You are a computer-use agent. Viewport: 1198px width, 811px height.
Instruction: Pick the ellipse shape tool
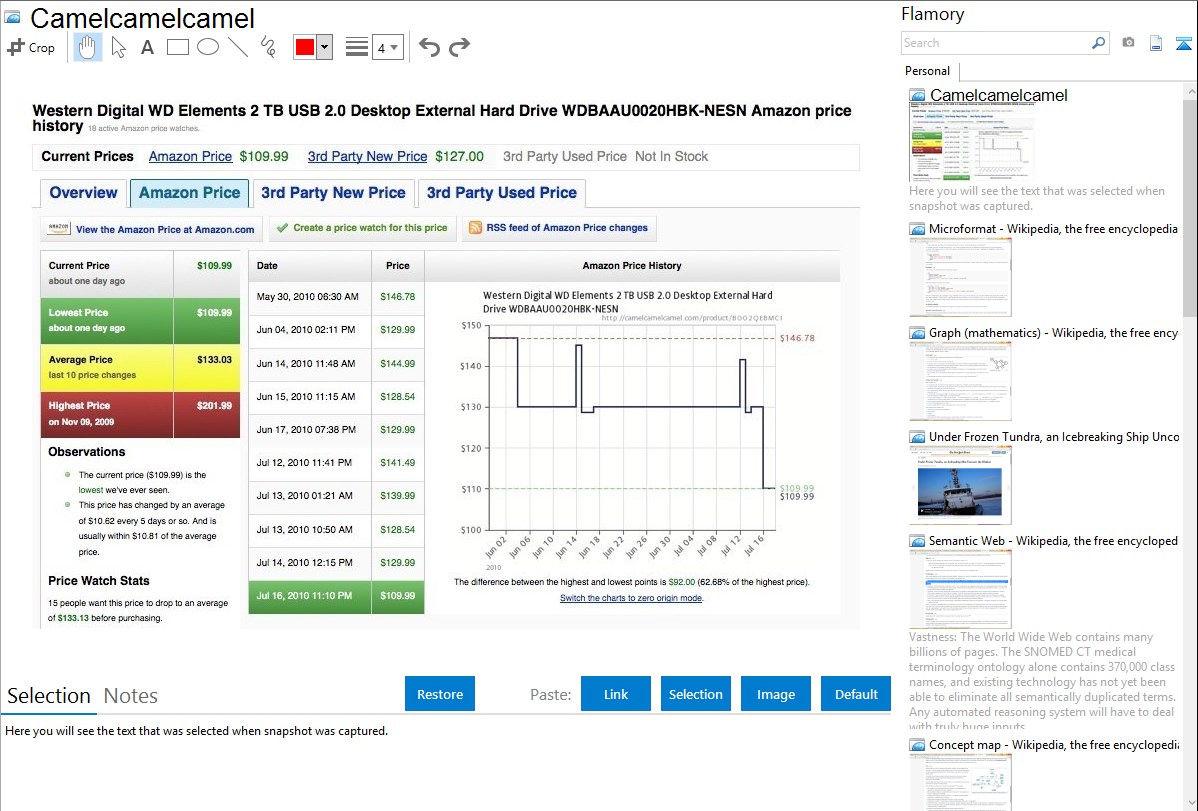tap(208, 47)
